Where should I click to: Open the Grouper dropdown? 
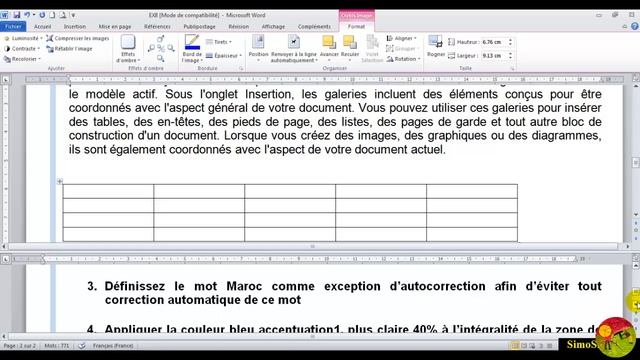point(403,49)
